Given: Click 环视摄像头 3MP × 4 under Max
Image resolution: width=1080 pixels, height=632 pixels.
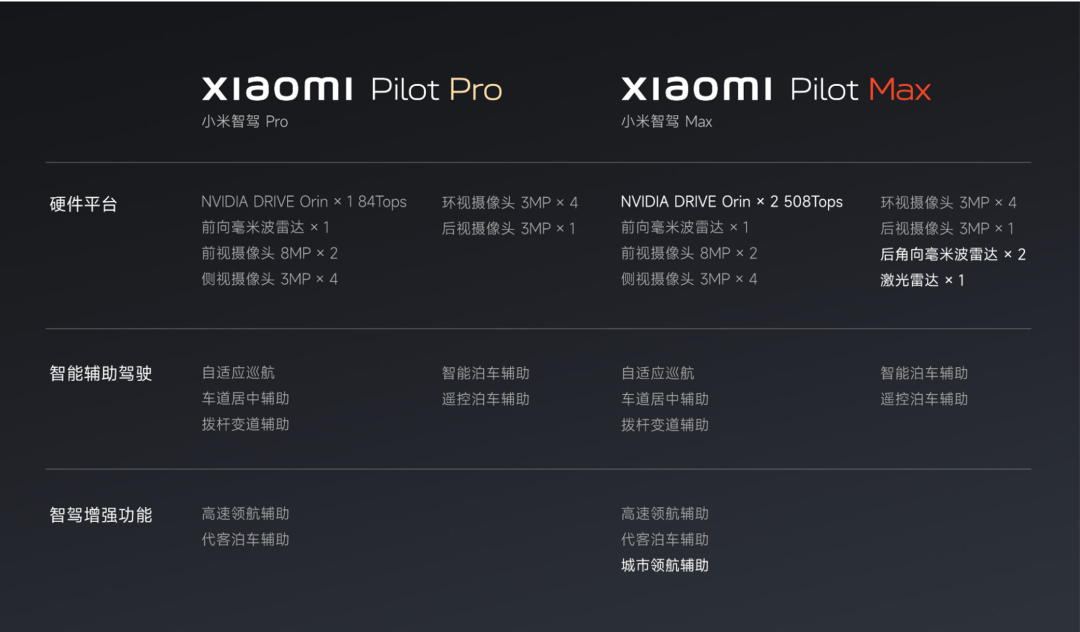Looking at the screenshot, I should tap(948, 202).
